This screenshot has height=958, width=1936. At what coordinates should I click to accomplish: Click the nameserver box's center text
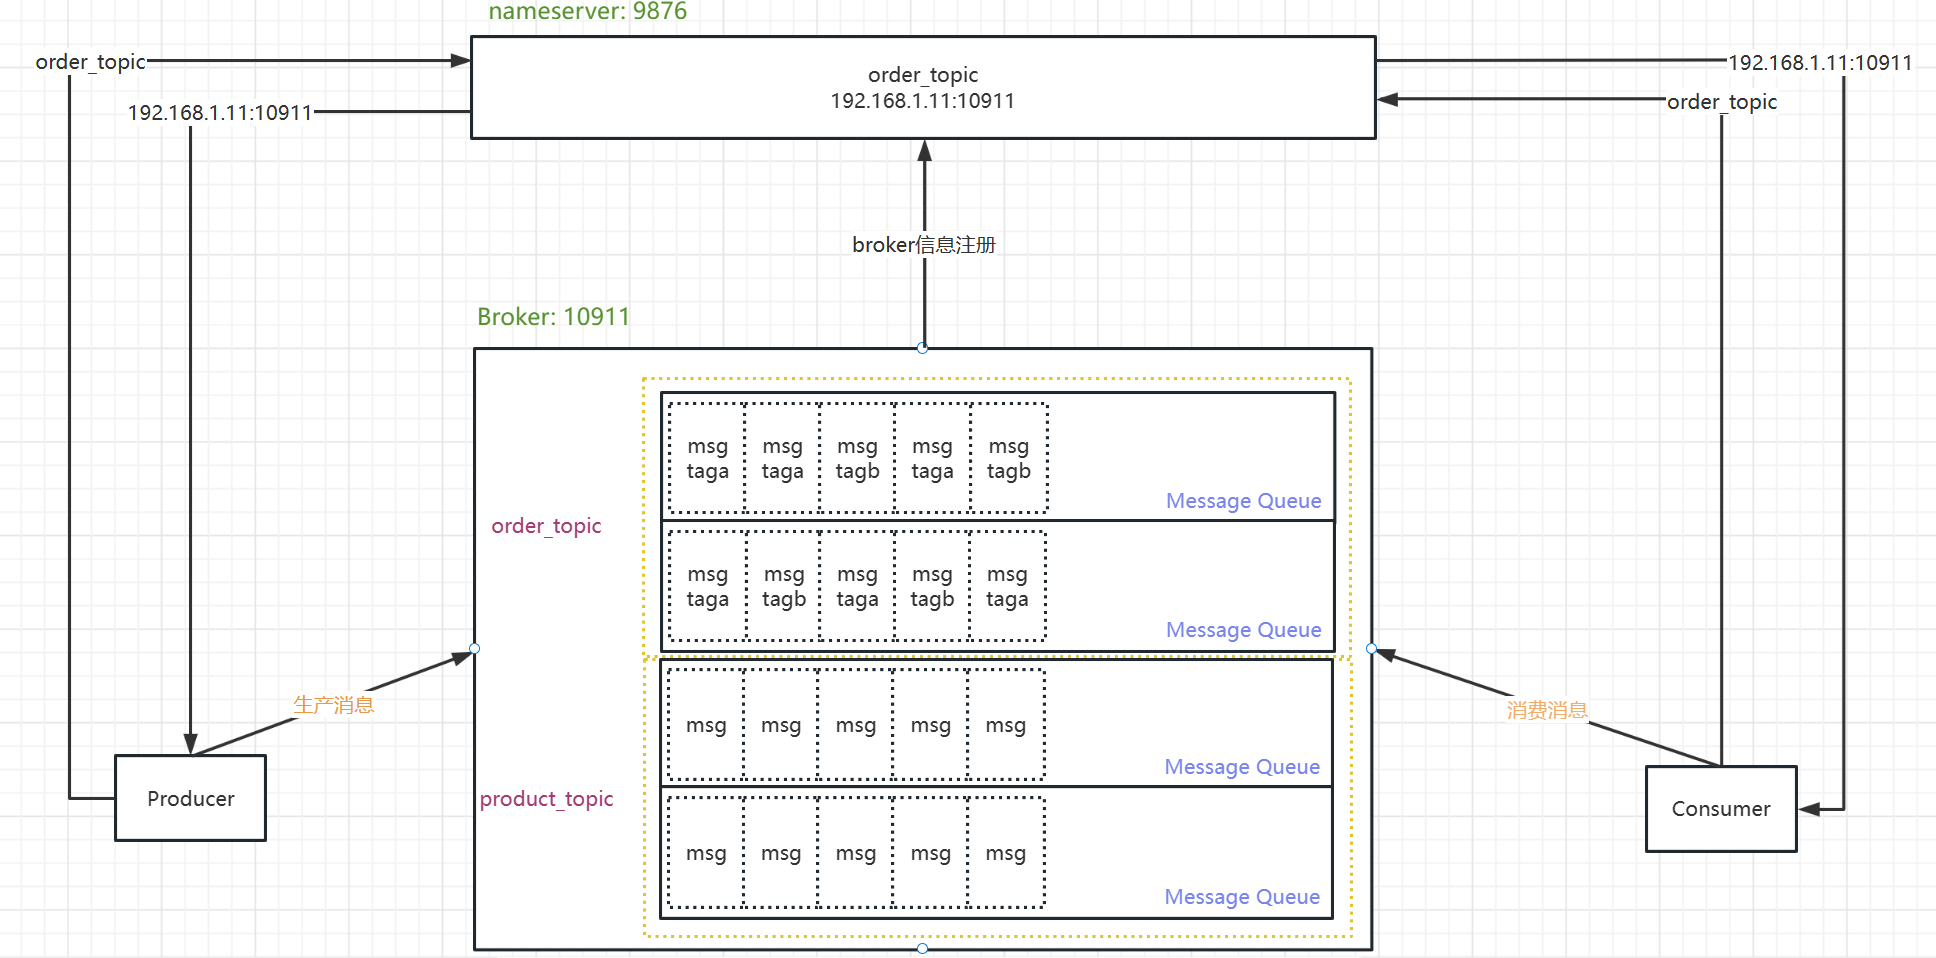[x=922, y=88]
